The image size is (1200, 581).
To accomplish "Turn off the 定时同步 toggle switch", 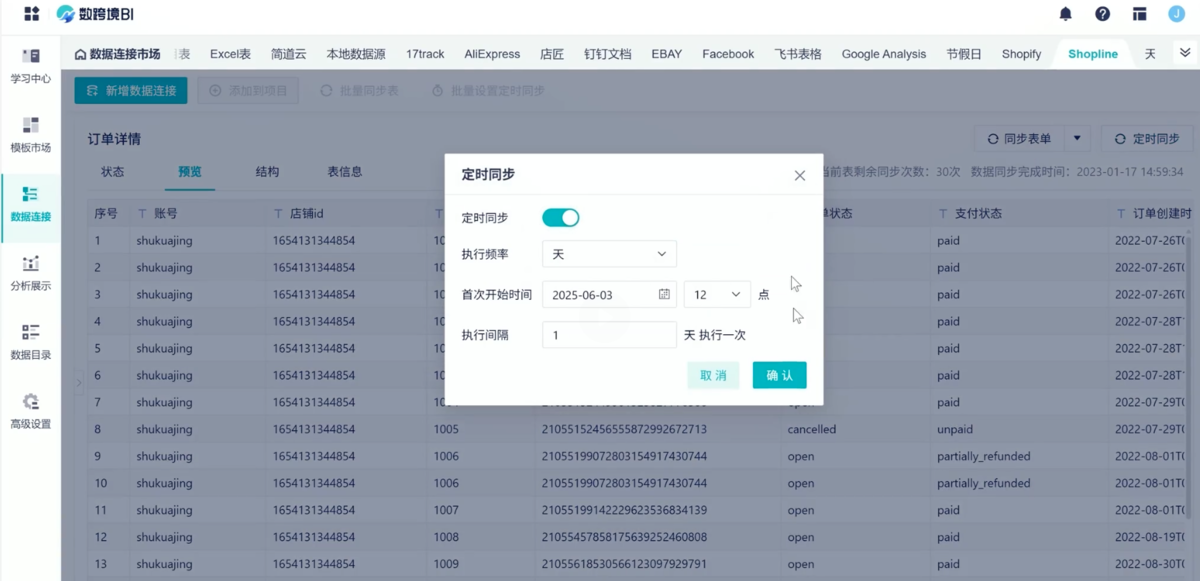I will point(560,218).
